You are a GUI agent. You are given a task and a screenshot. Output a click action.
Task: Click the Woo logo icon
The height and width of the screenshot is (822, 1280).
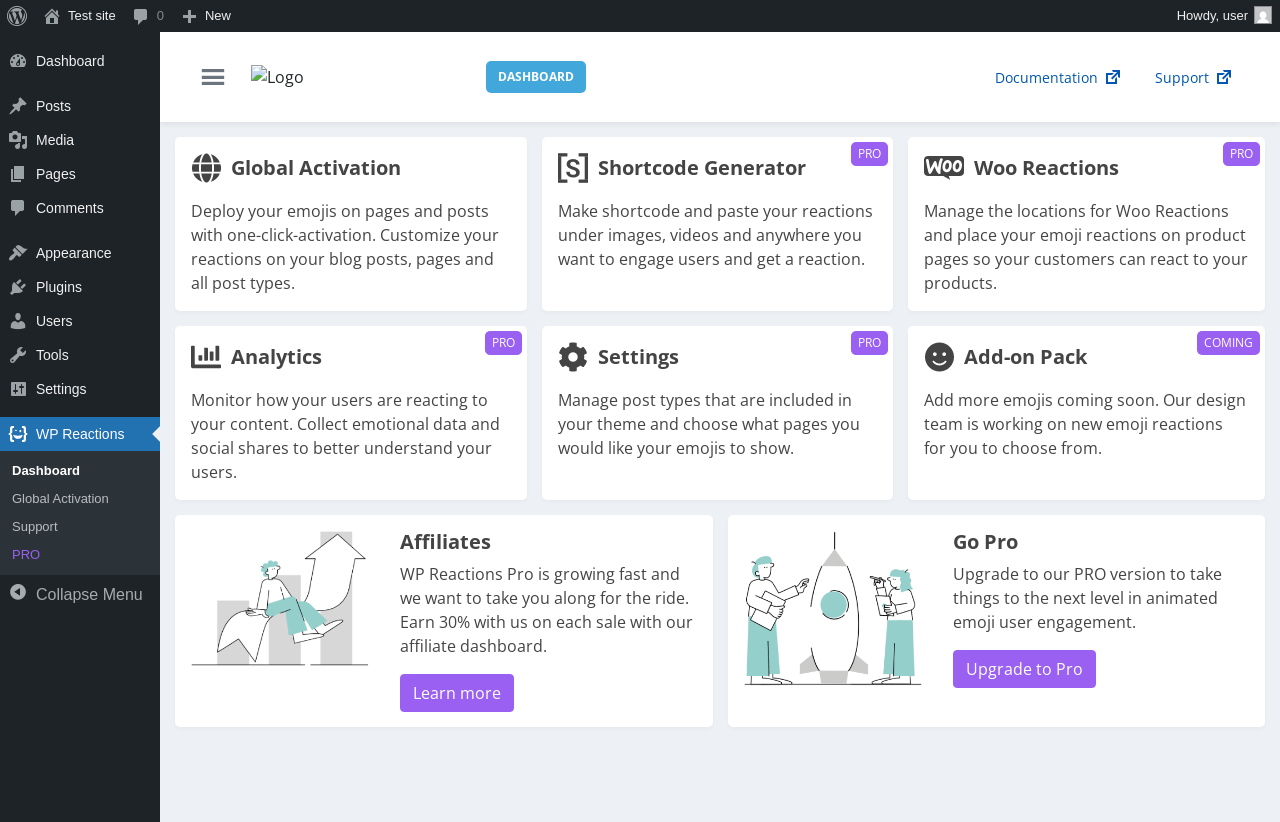(x=944, y=168)
